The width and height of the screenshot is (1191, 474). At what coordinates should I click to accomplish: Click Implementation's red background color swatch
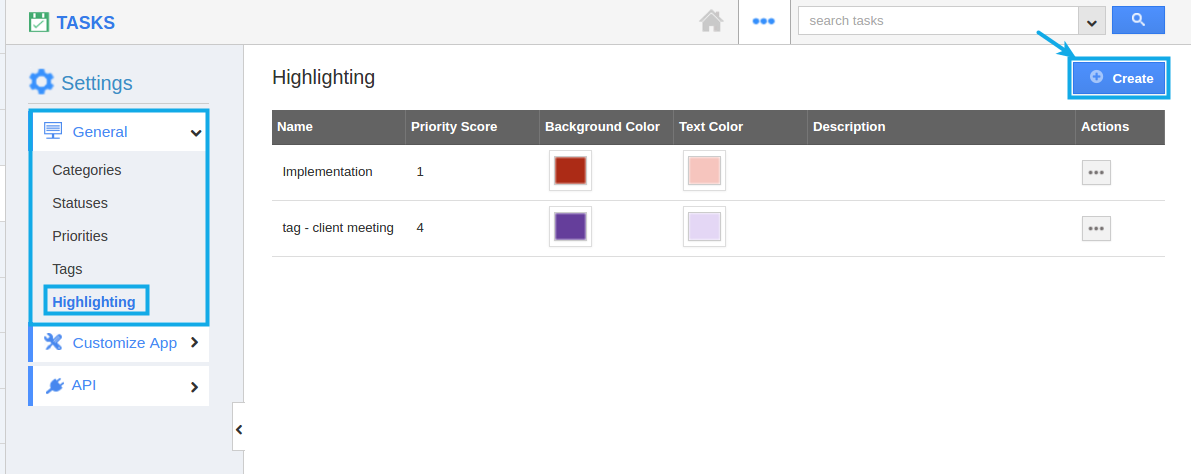pyautogui.click(x=570, y=171)
